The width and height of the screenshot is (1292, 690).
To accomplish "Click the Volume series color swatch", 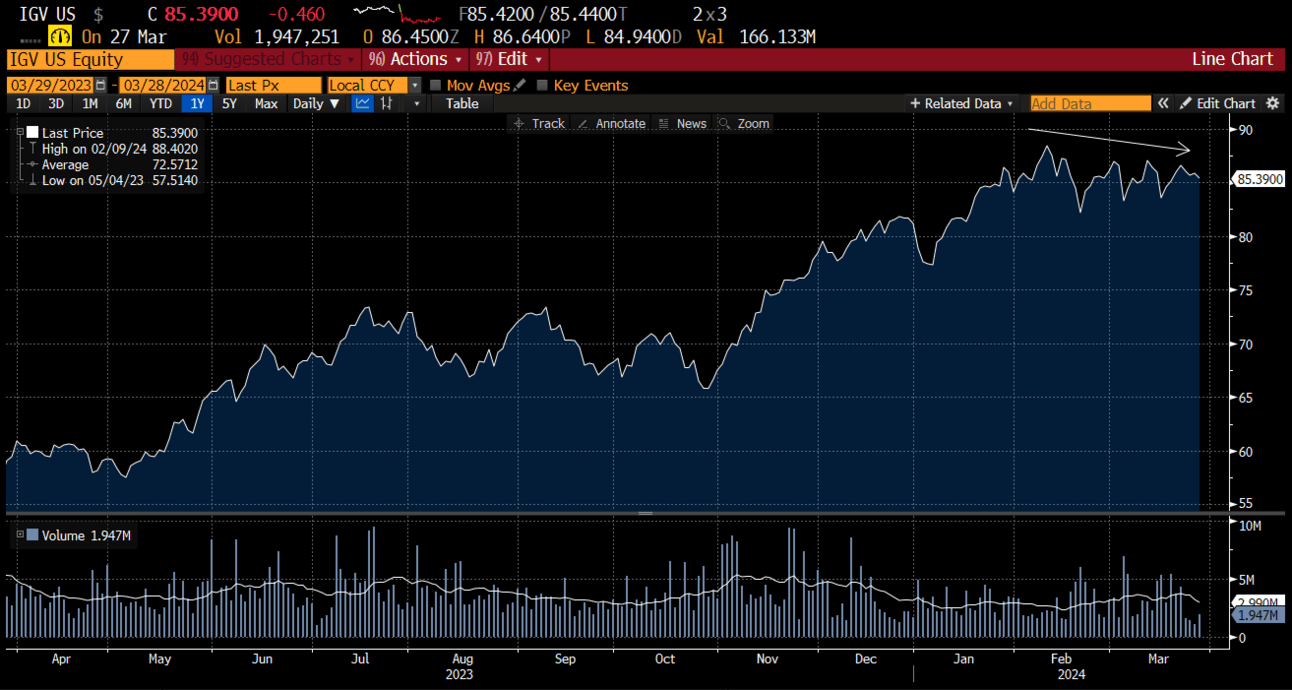I will pos(33,535).
